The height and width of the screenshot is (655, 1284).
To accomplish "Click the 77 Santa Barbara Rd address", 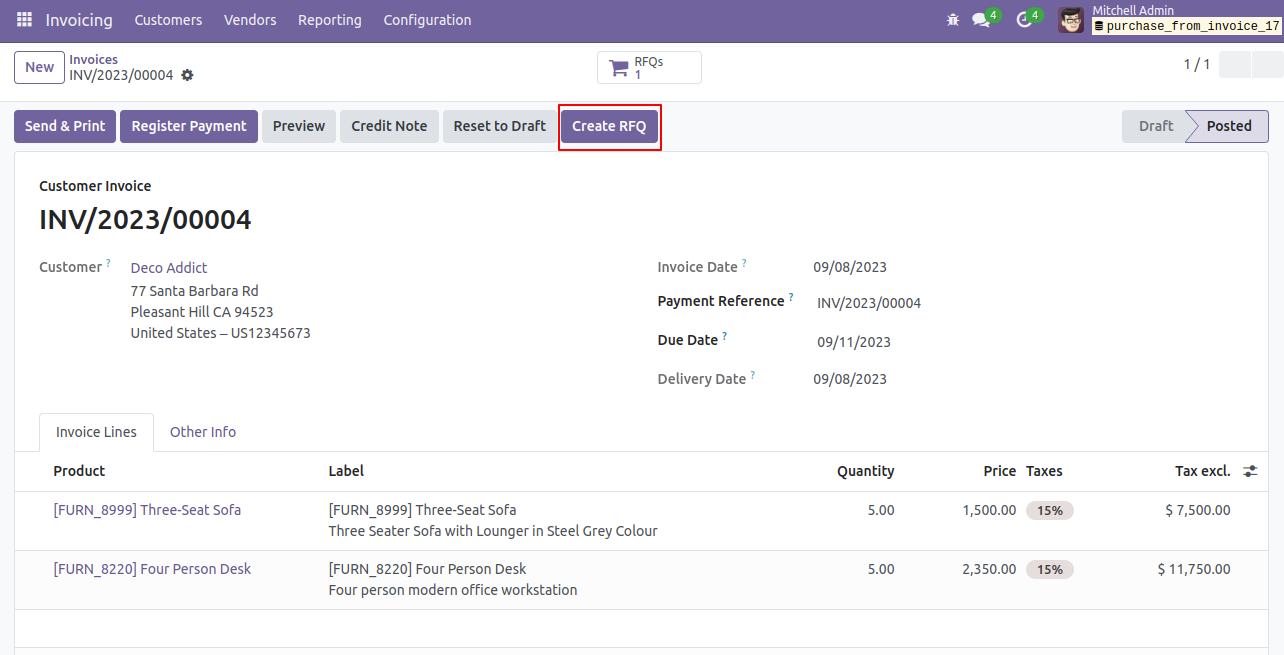I will pyautogui.click(x=194, y=291).
